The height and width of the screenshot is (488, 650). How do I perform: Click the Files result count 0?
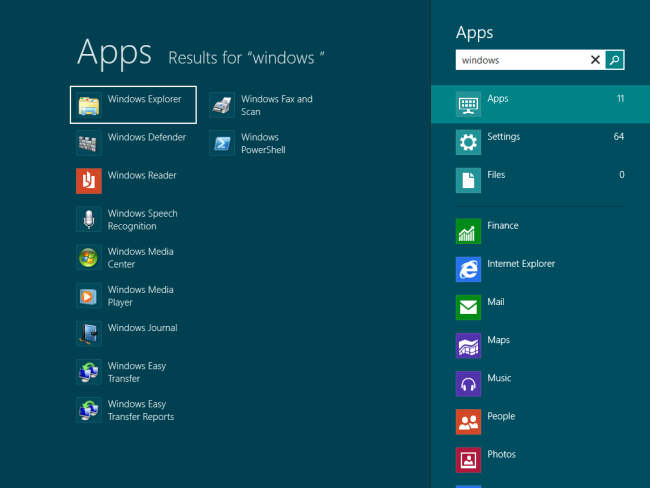coord(622,175)
